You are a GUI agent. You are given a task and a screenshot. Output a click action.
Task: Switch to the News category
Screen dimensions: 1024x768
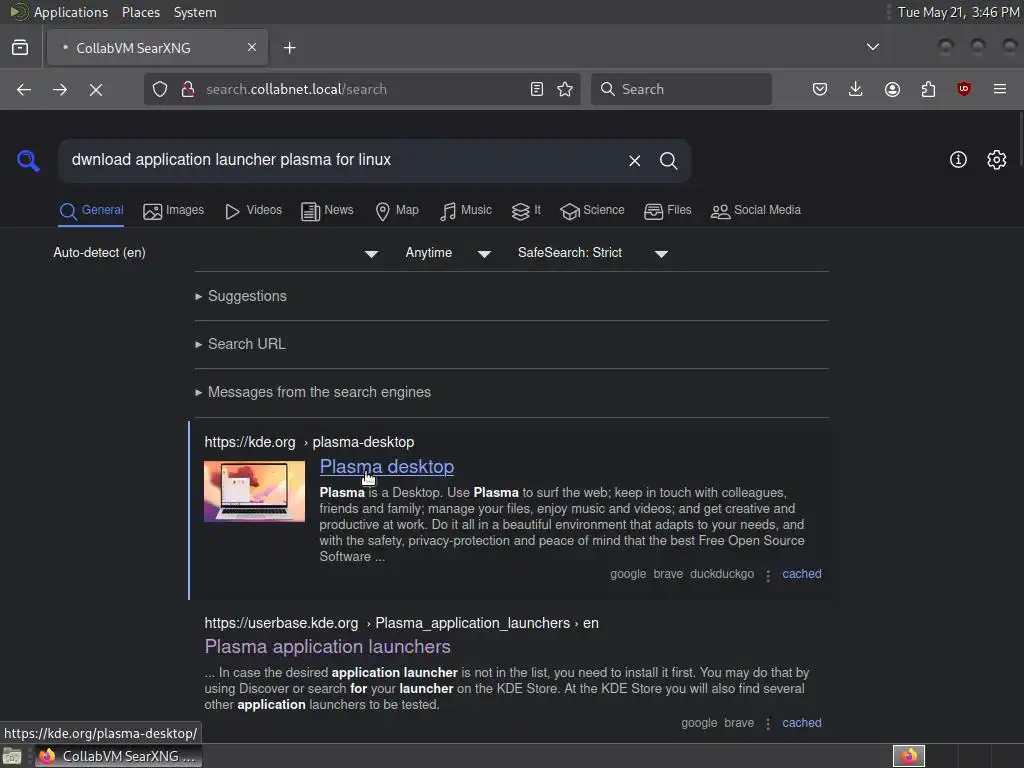coord(327,210)
